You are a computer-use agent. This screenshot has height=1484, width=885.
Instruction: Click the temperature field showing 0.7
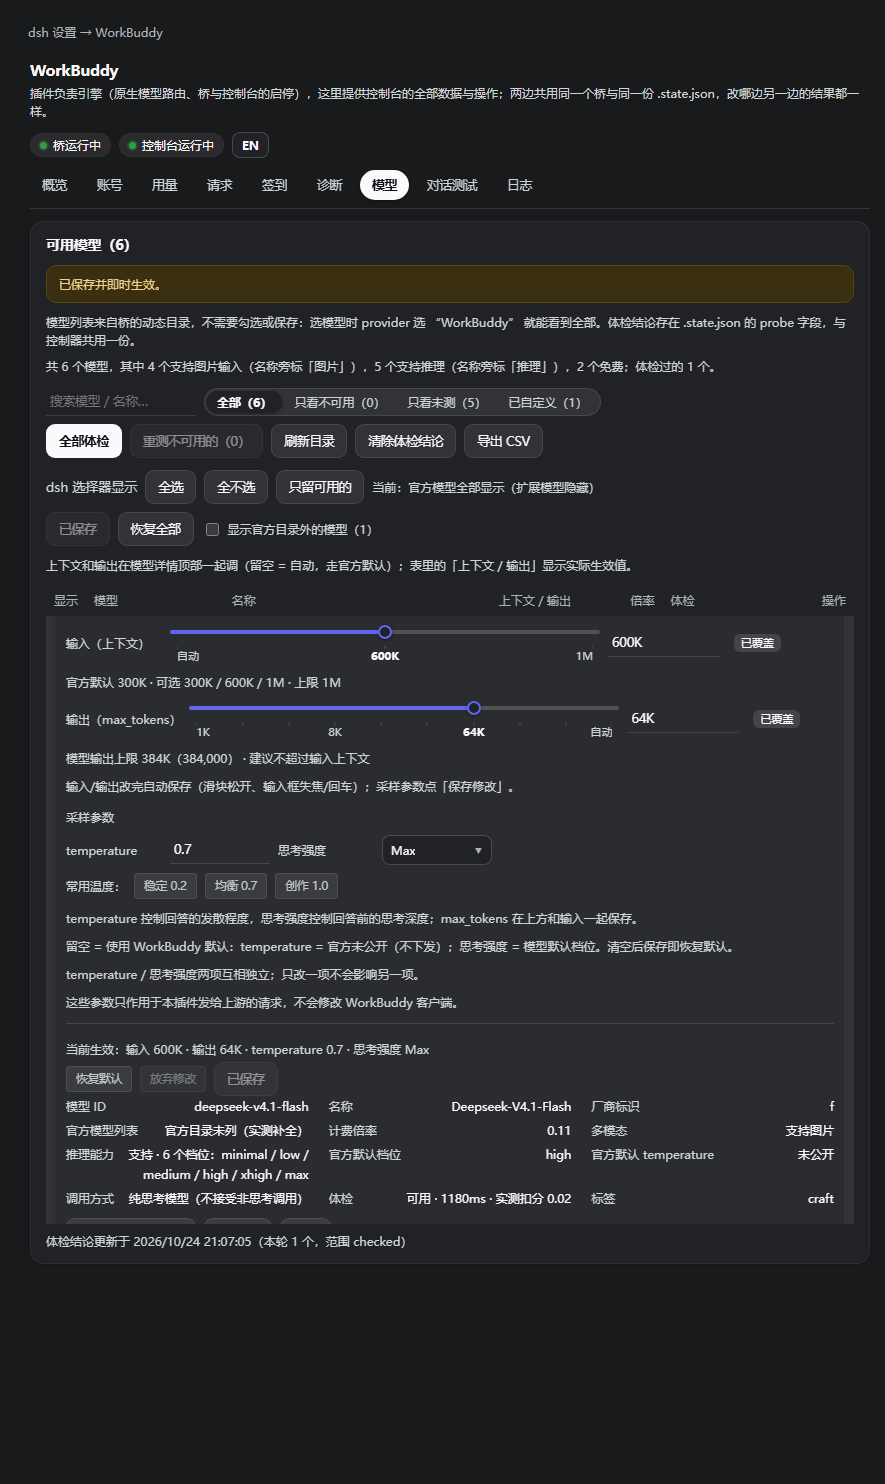pyautogui.click(x=220, y=850)
